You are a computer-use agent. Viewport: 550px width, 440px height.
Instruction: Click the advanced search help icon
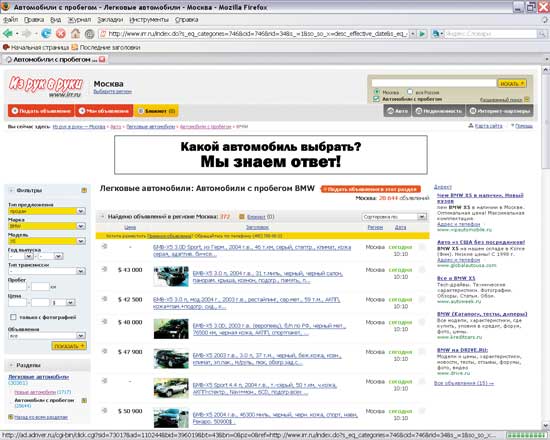(x=526, y=100)
